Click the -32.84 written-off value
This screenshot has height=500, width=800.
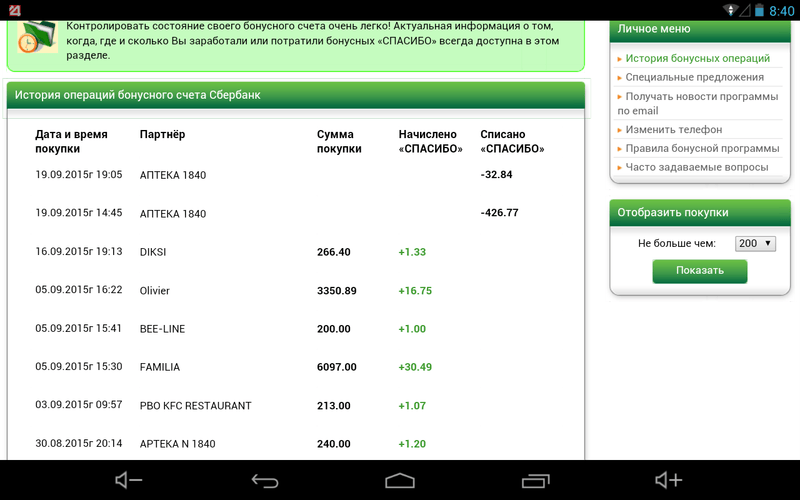[x=496, y=174]
